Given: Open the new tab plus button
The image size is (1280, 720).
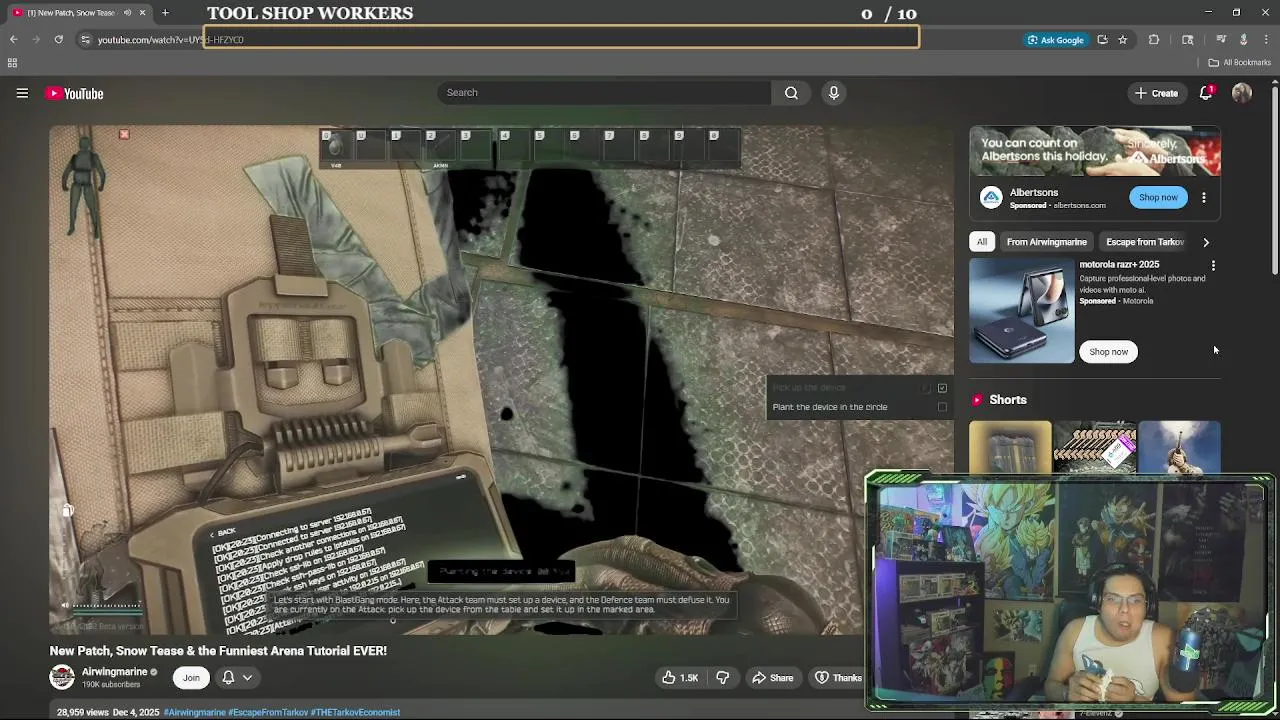Looking at the screenshot, I should pyautogui.click(x=165, y=13).
